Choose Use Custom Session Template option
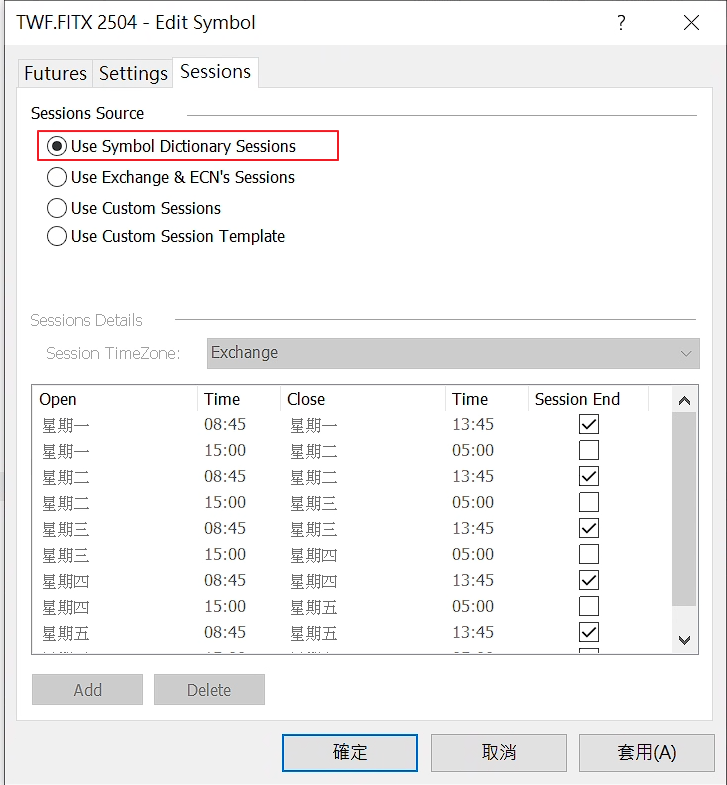 click(x=58, y=236)
